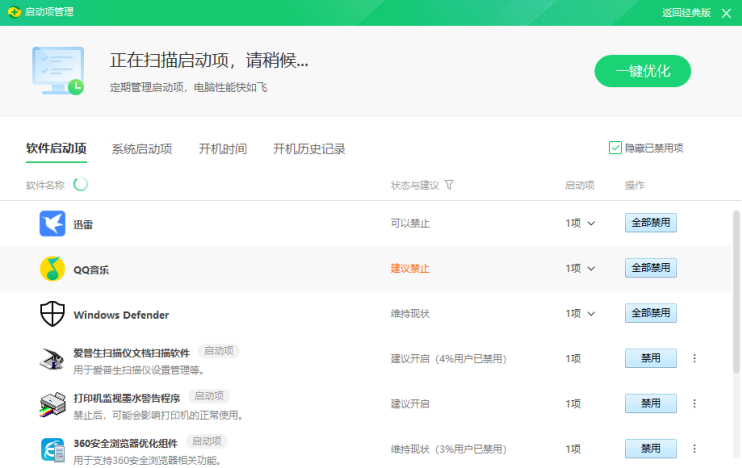Screen dimensions: 742x468
Task: Click the 建议禁止 status for QQ音乐
Action: pos(410,269)
